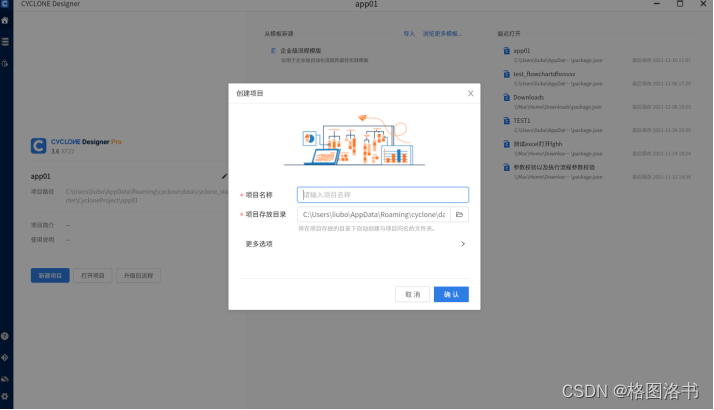Click the dialog illustration image
Screen dimensions: 714x410
point(354,140)
